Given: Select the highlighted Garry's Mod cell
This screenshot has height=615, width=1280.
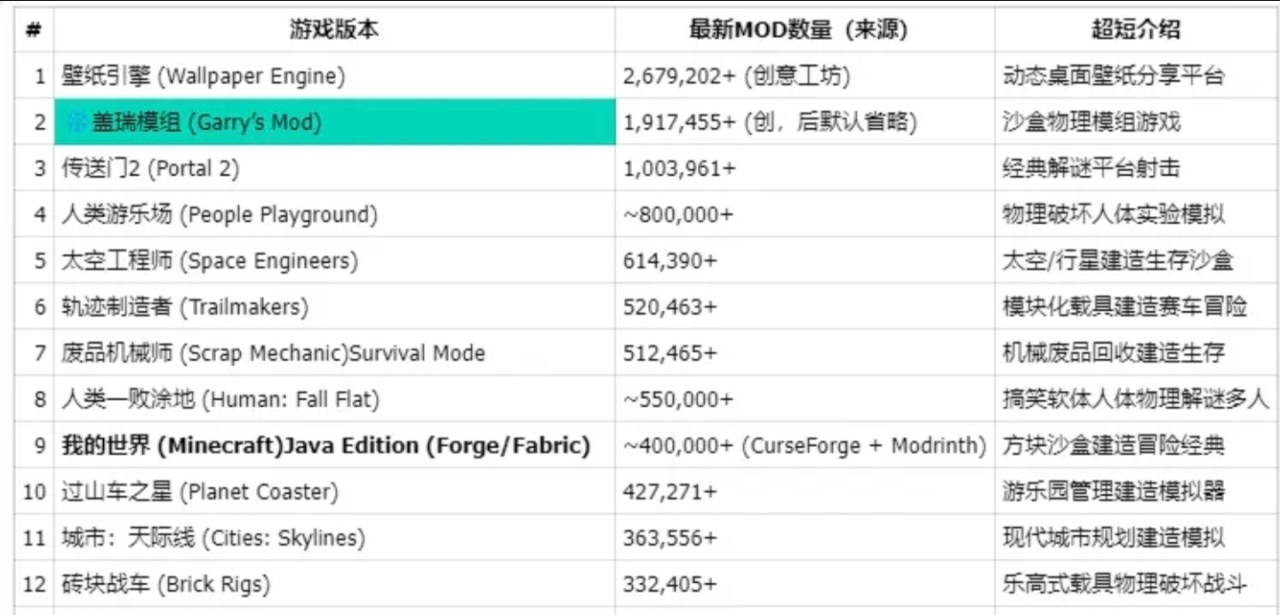Looking at the screenshot, I should tap(335, 122).
